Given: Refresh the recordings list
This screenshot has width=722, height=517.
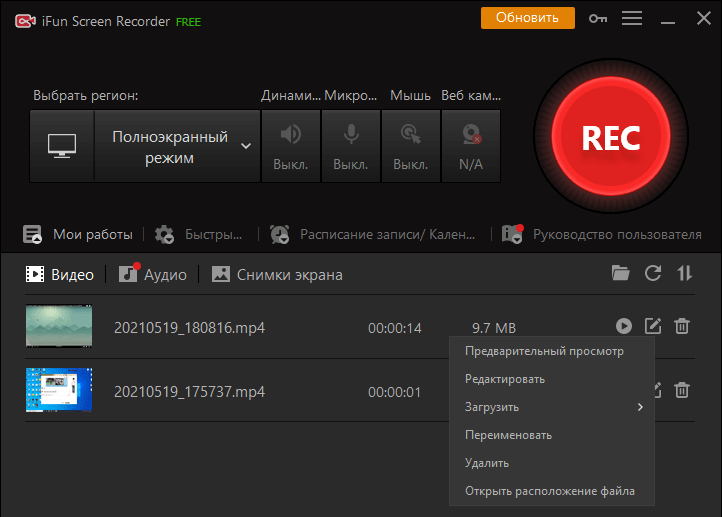Looking at the screenshot, I should tap(653, 273).
